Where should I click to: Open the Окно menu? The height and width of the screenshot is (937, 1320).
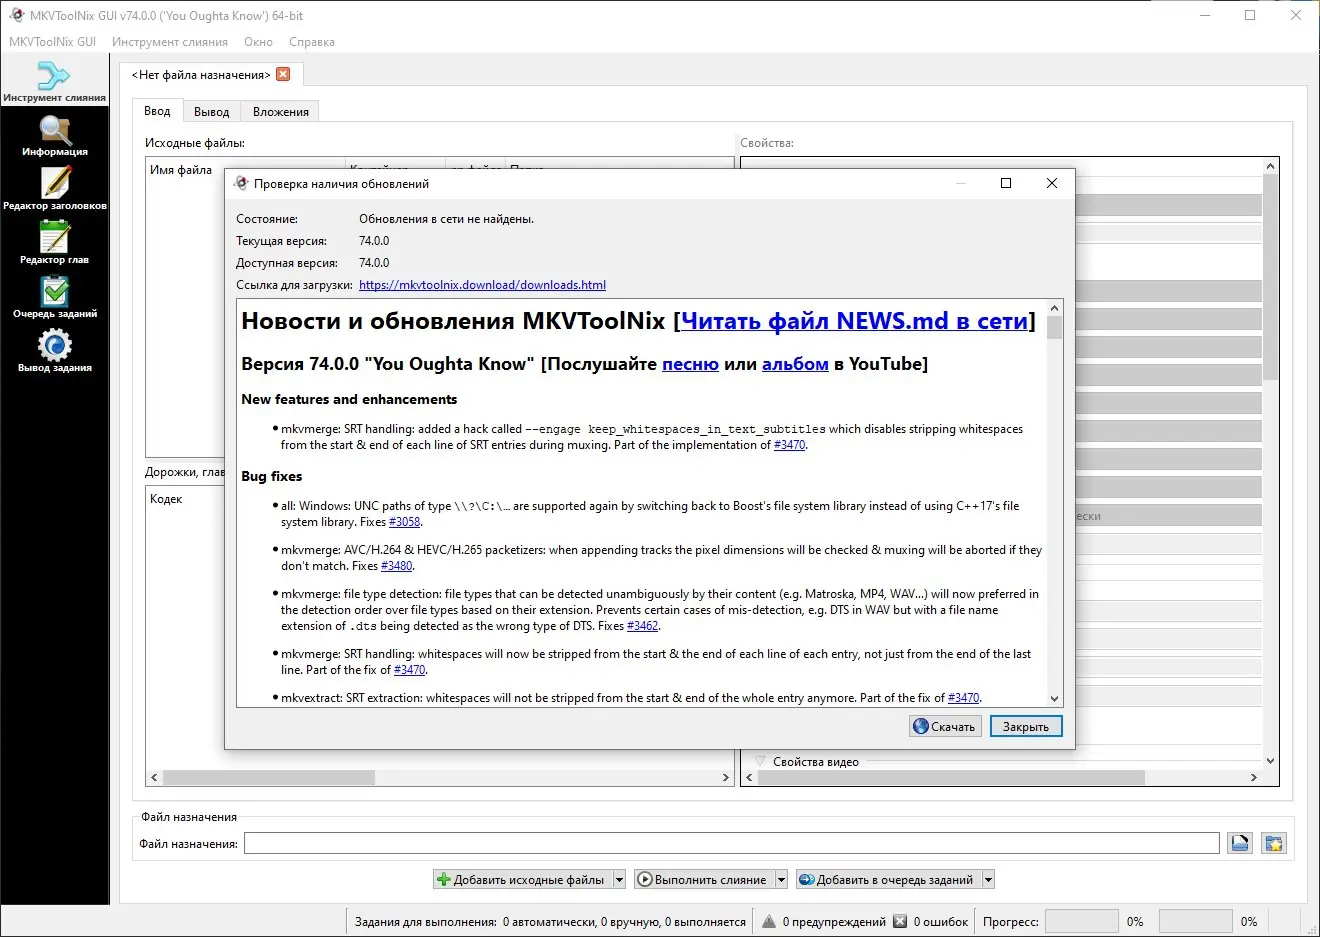258,42
